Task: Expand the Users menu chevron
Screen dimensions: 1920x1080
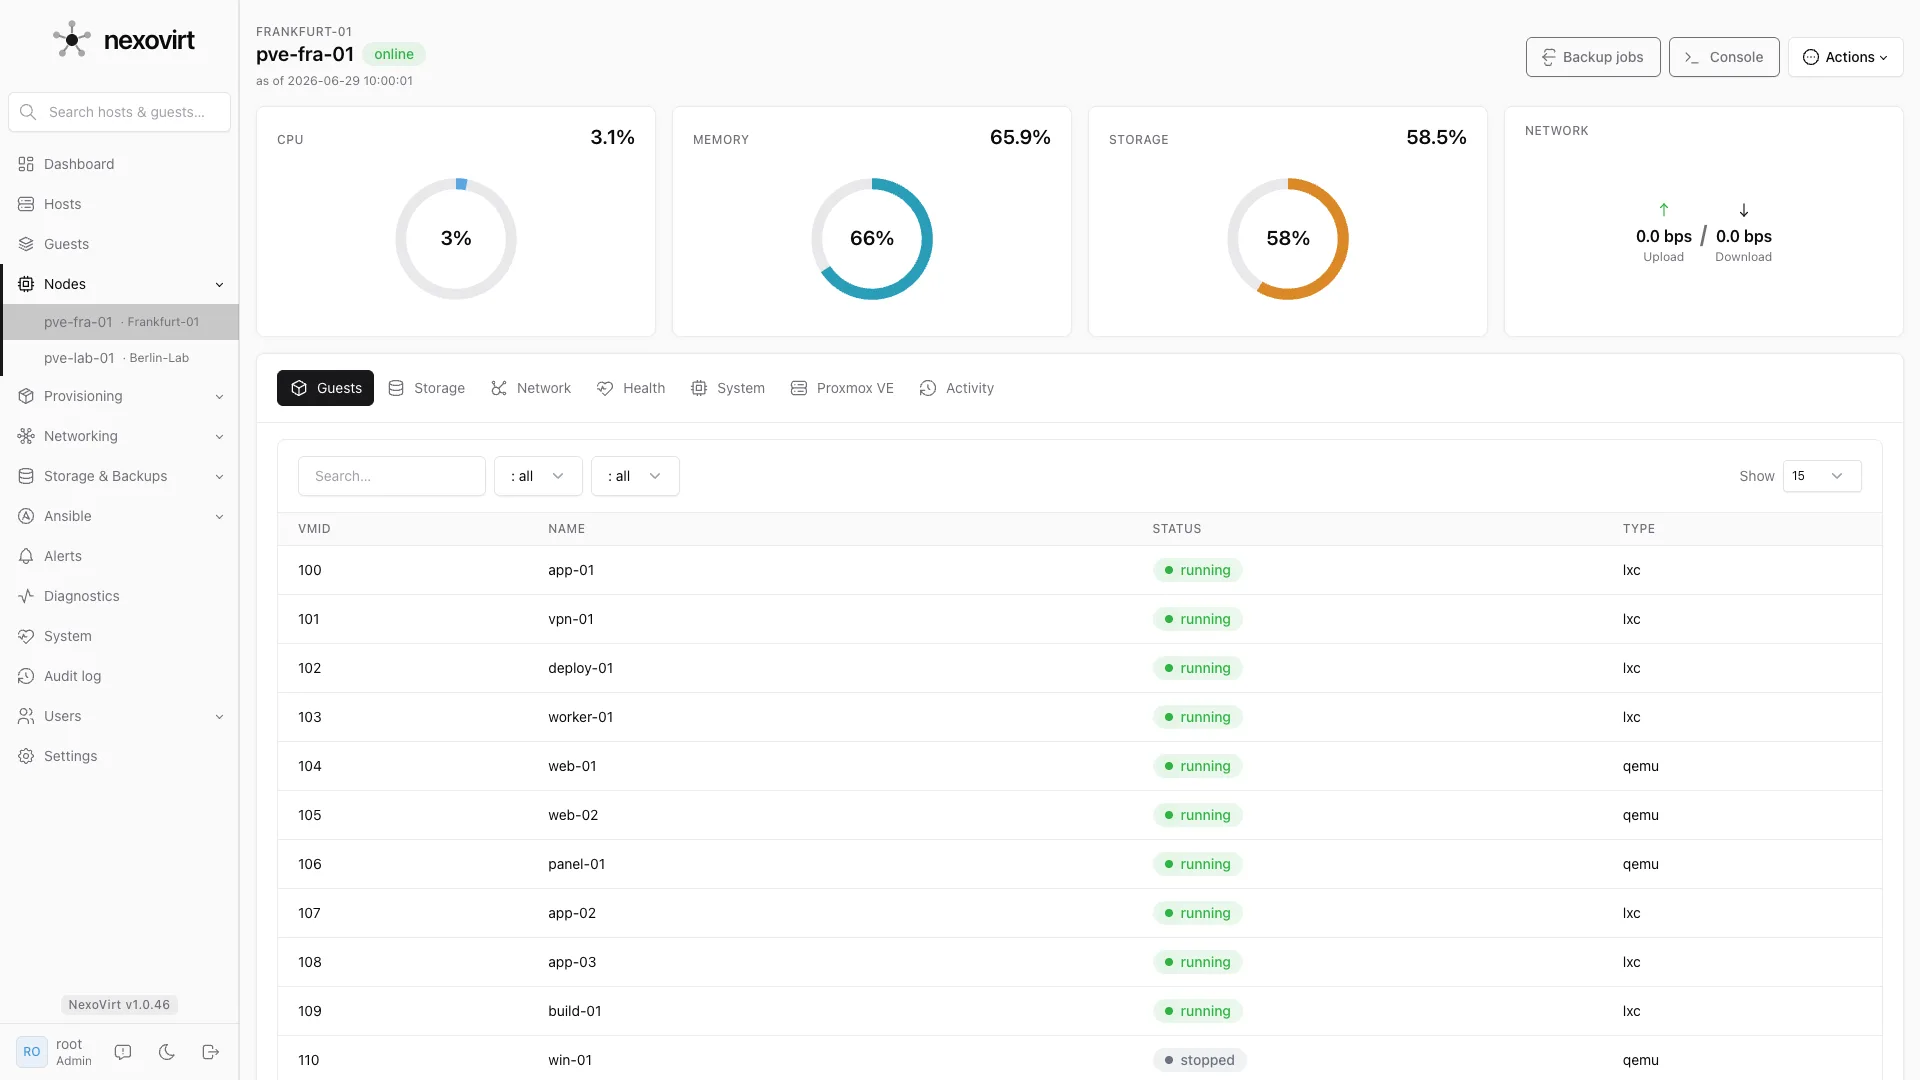Action: point(219,716)
